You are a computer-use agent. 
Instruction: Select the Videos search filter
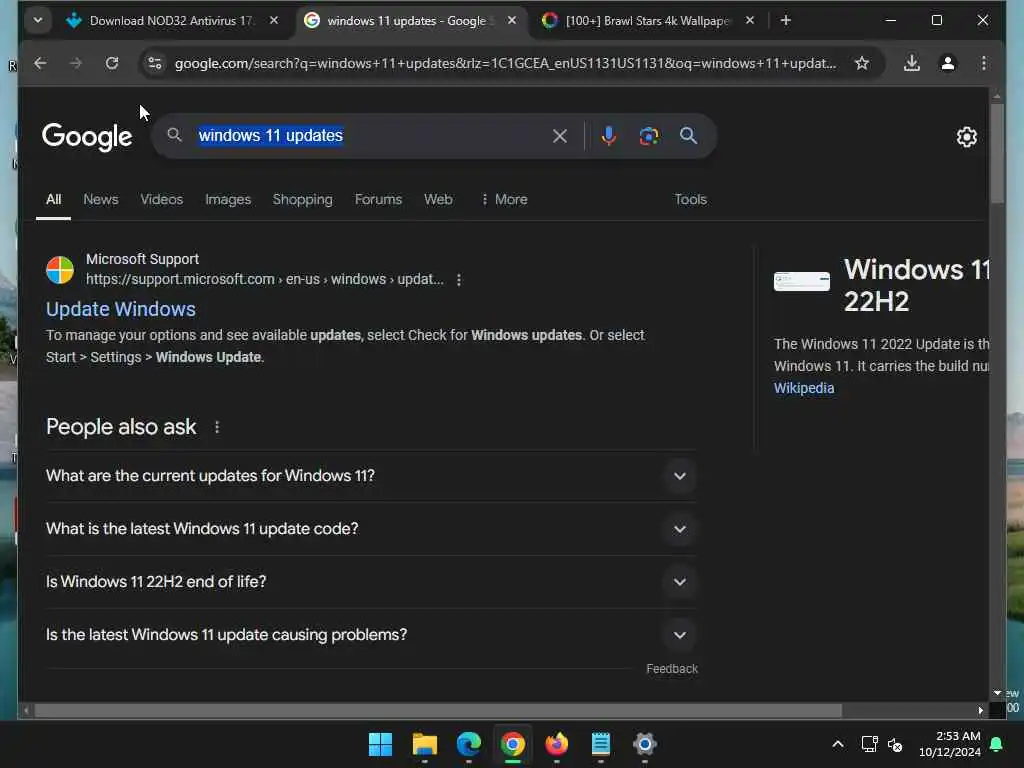click(161, 199)
